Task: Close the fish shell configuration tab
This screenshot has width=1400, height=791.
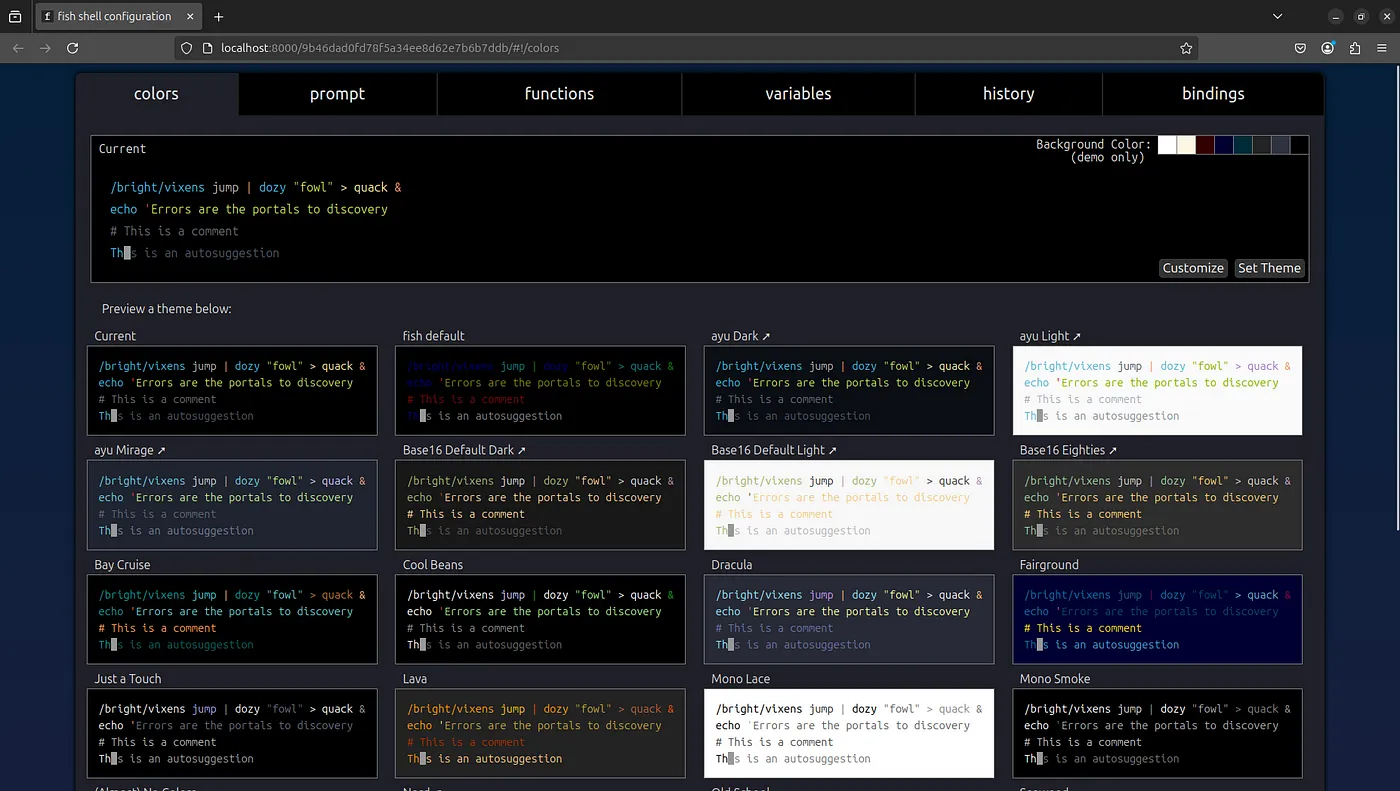Action: click(x=190, y=16)
